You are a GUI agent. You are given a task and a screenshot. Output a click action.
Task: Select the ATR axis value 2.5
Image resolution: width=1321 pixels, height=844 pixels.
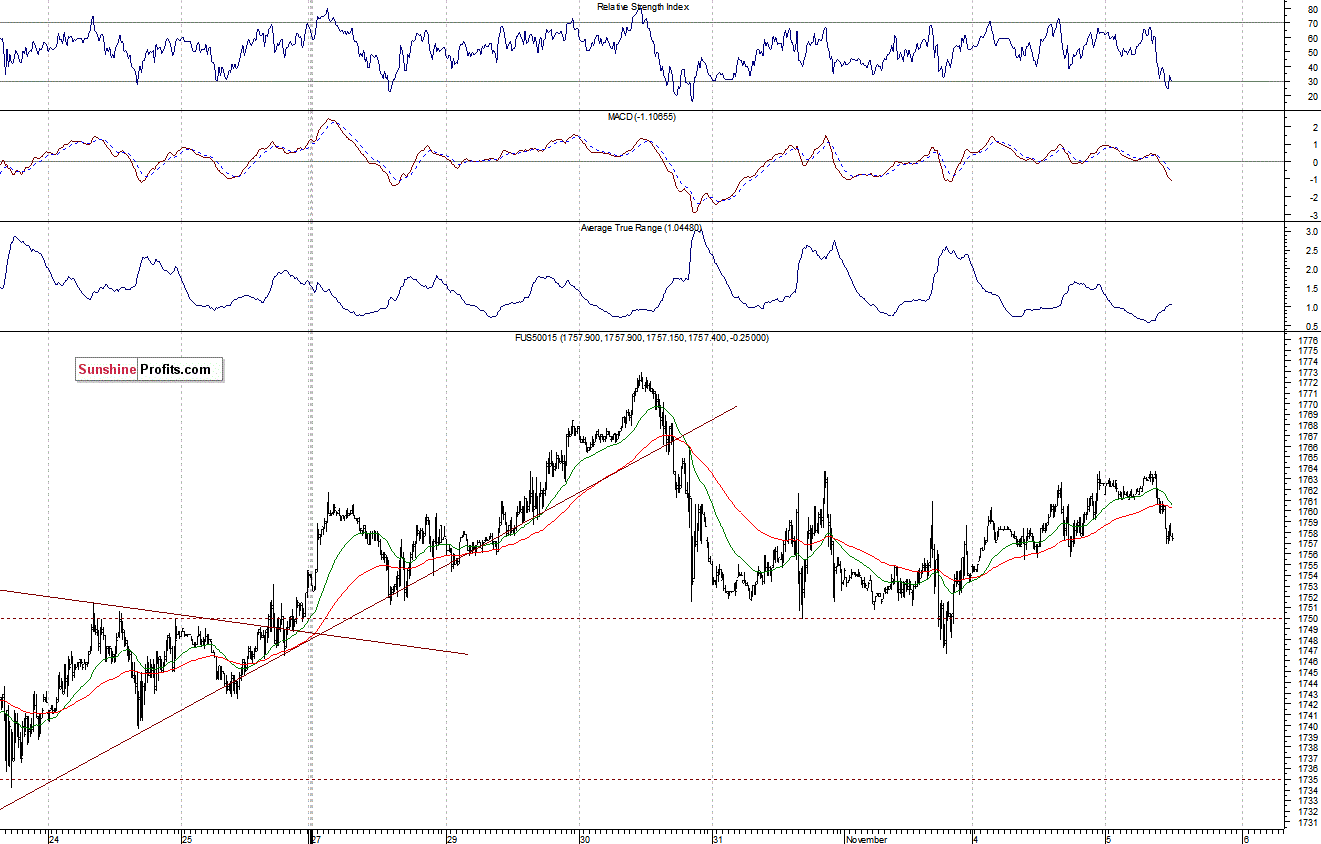[1310, 250]
